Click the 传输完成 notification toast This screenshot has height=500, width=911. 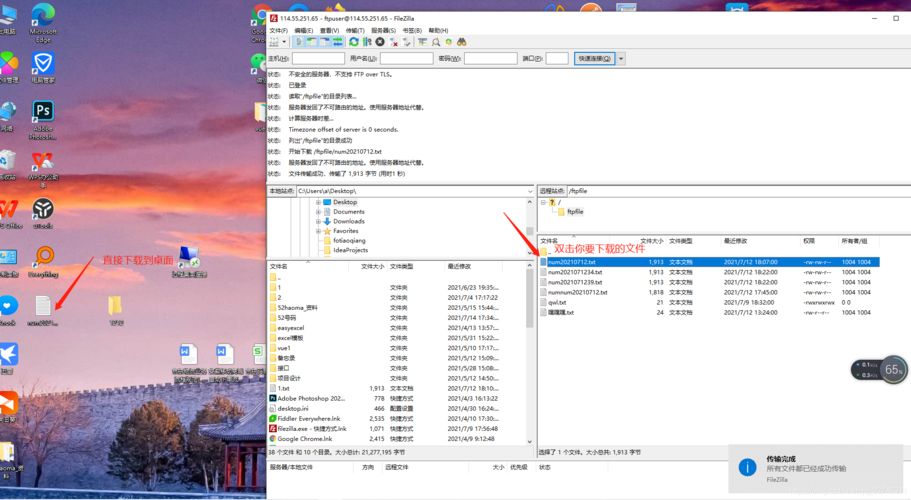click(816, 468)
